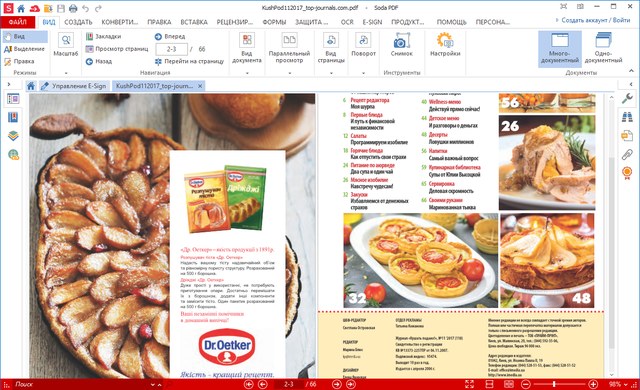The height and width of the screenshot is (390, 640).
Task: Open the layers panel in left sidebar
Action: coord(13,136)
